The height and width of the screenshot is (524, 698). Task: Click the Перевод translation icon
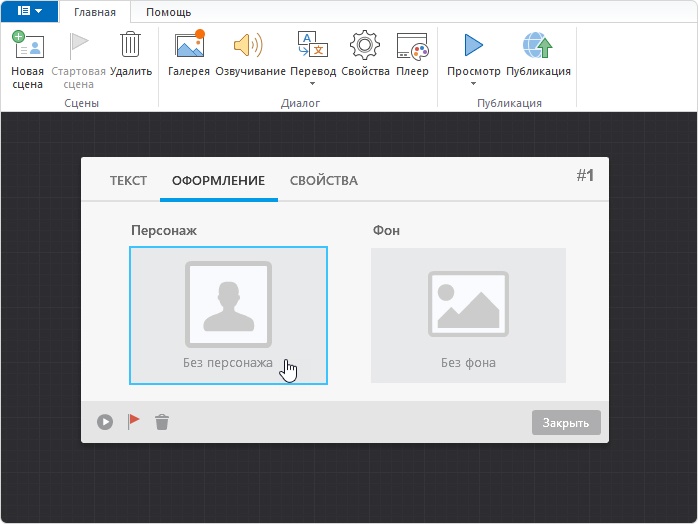tap(313, 45)
